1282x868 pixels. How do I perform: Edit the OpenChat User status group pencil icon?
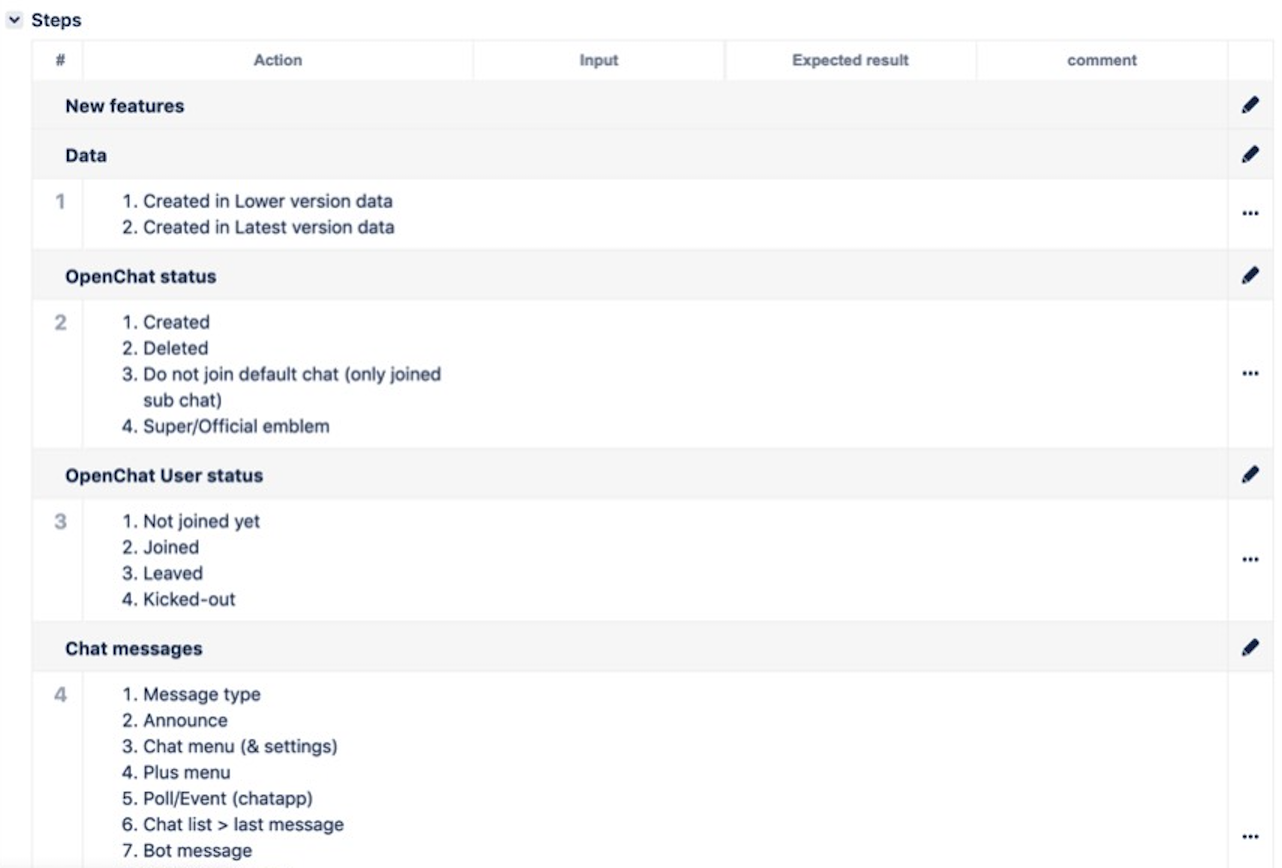[1249, 475]
